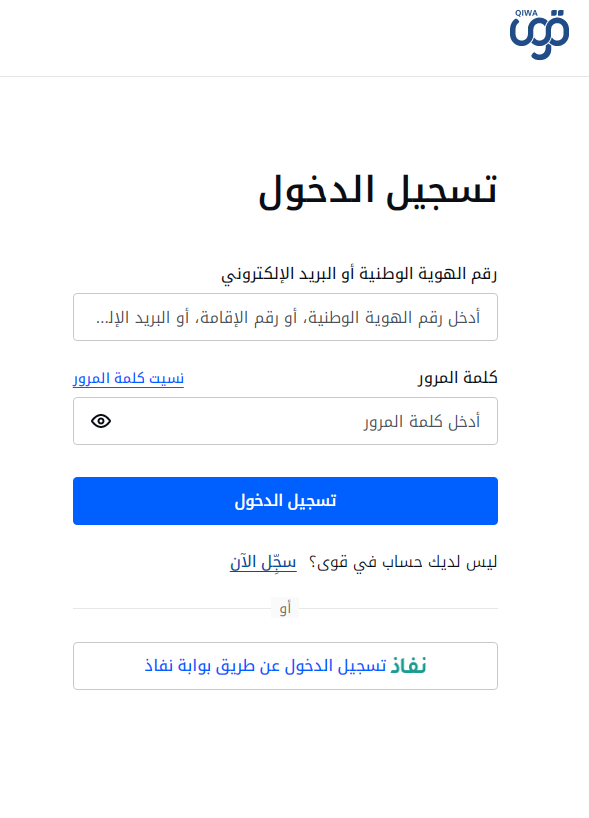Screen dimensions: 589x818
Task: Open the سجّل الآن registration link
Action: click(x=263, y=562)
